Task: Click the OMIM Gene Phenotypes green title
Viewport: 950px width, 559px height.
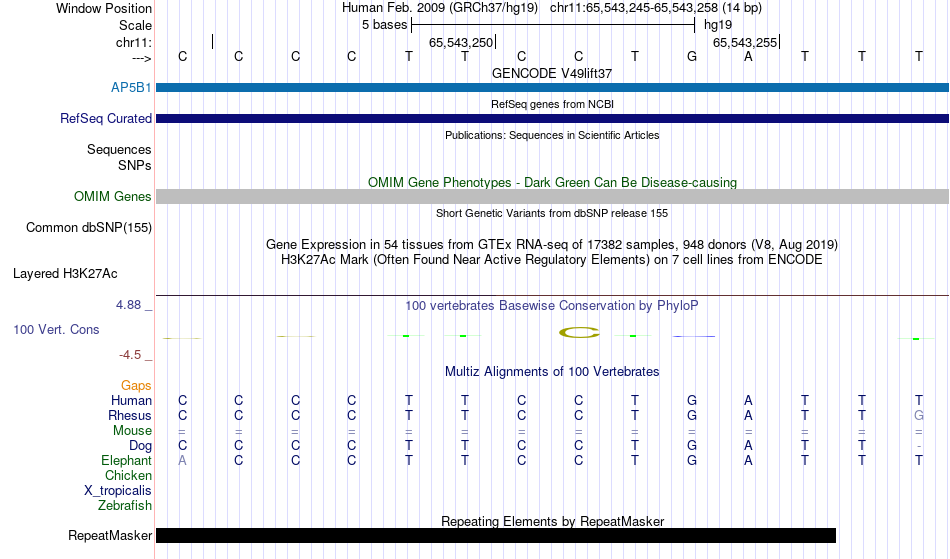Action: pyautogui.click(x=552, y=182)
